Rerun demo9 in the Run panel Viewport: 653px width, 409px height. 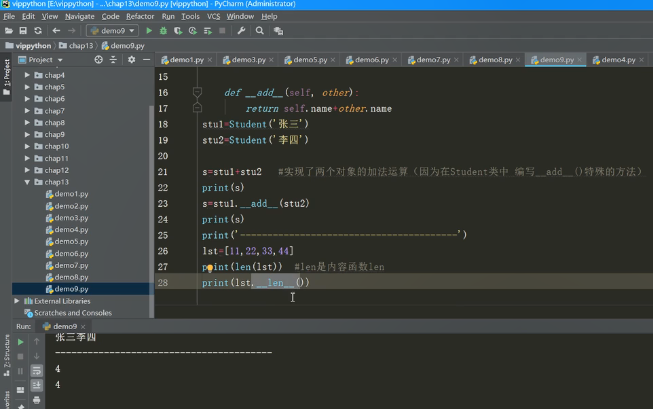(x=20, y=342)
